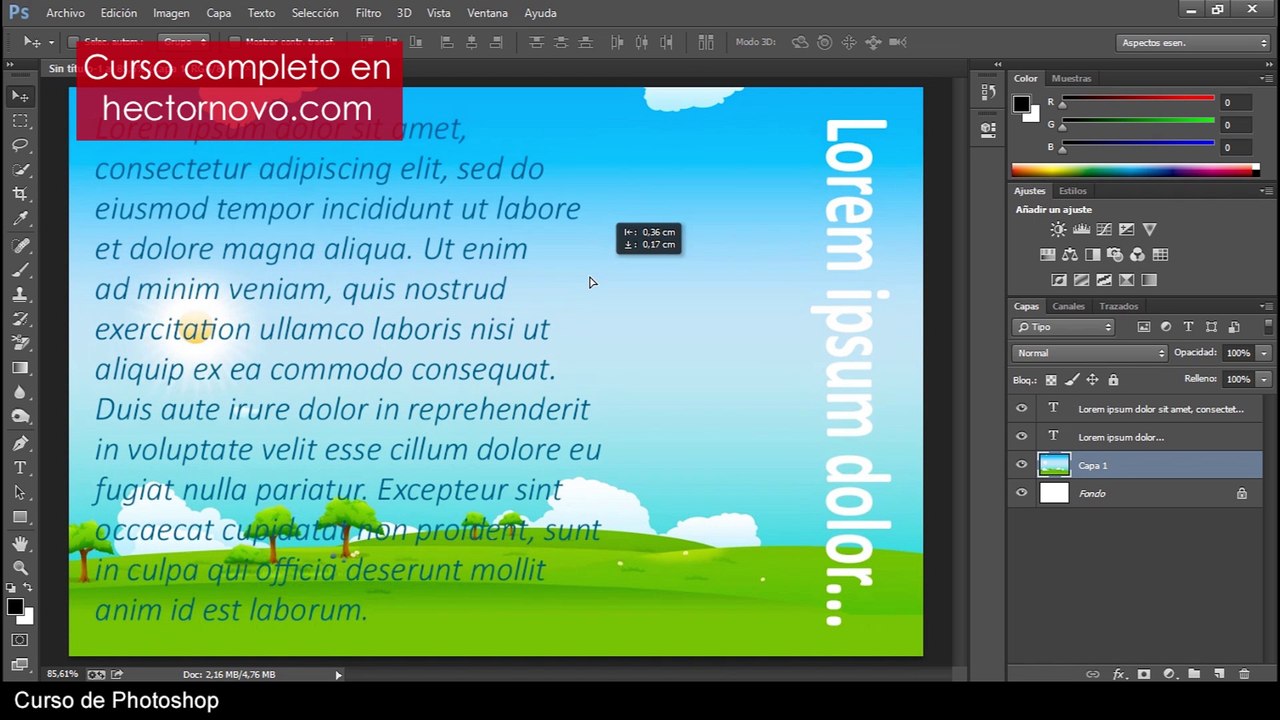Screen dimensions: 1280x720
Task: Select the Quick Selection tool
Action: (x=20, y=170)
